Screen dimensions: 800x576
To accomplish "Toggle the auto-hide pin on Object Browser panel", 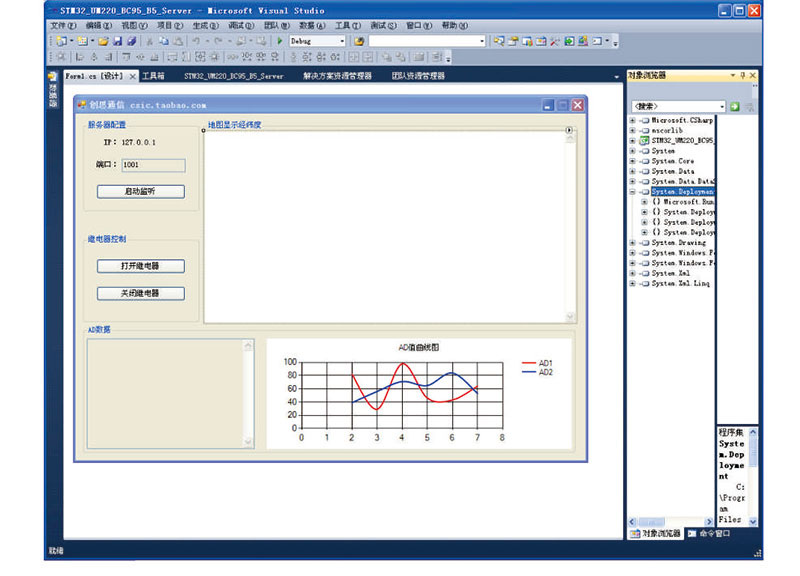I will 743,76.
